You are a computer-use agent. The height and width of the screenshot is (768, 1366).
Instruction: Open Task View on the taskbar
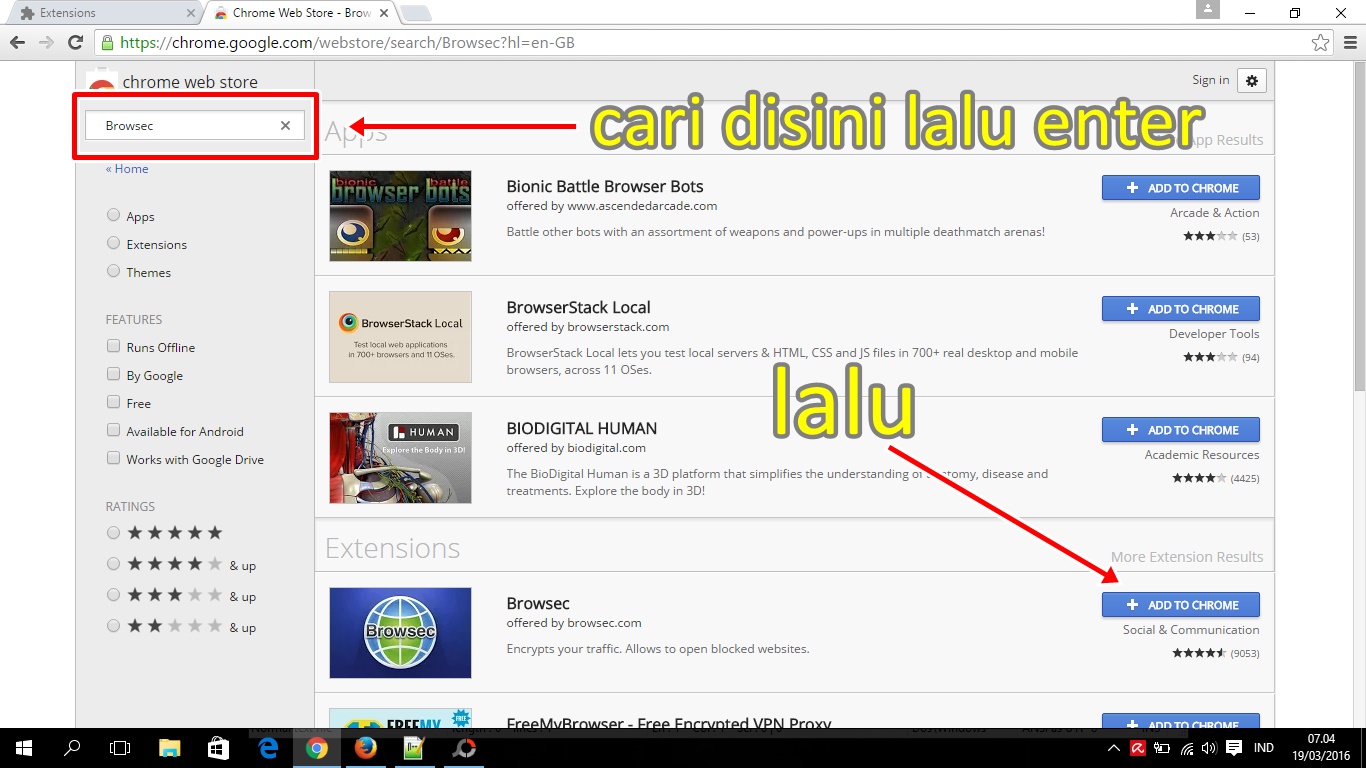point(120,748)
